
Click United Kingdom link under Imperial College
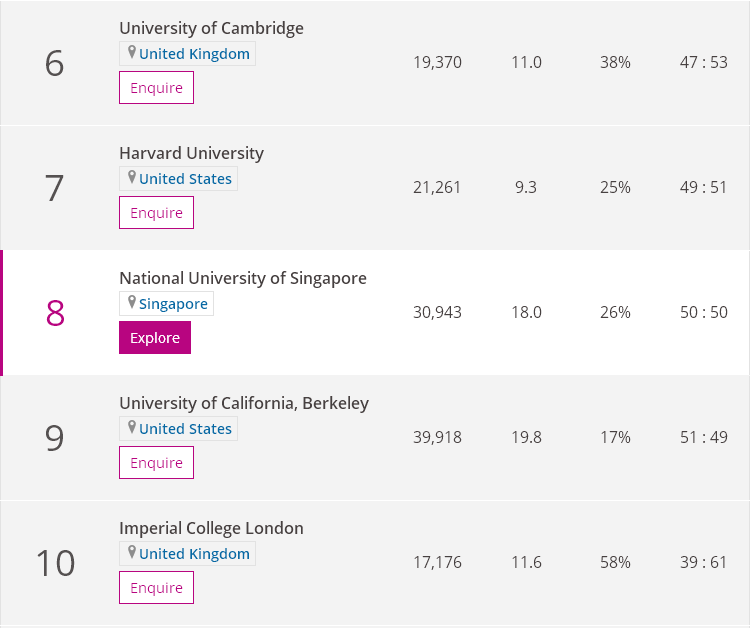pos(194,554)
